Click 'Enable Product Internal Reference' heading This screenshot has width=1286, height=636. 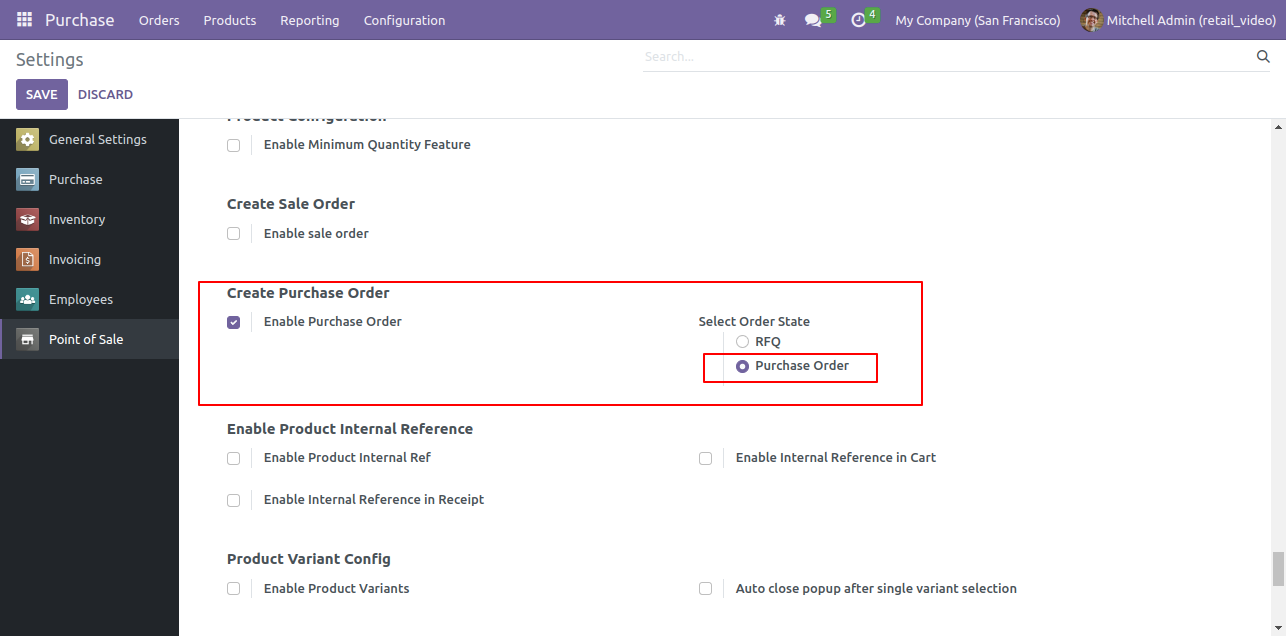tap(350, 429)
